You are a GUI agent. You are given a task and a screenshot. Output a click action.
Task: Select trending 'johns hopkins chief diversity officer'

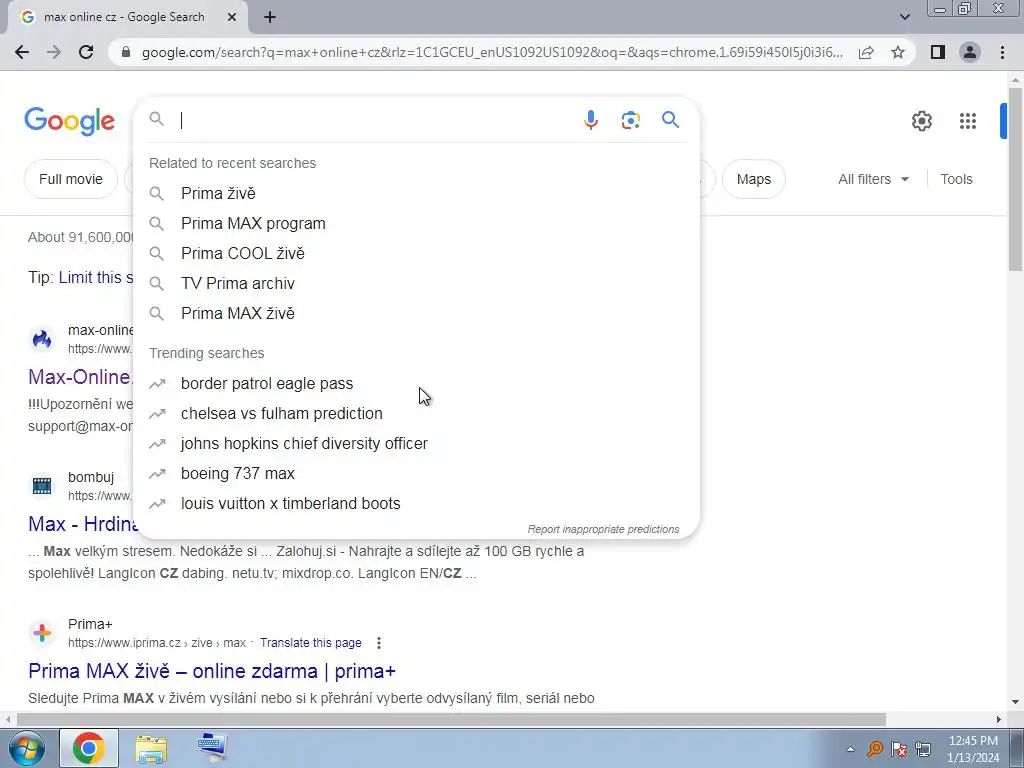(x=416, y=443)
